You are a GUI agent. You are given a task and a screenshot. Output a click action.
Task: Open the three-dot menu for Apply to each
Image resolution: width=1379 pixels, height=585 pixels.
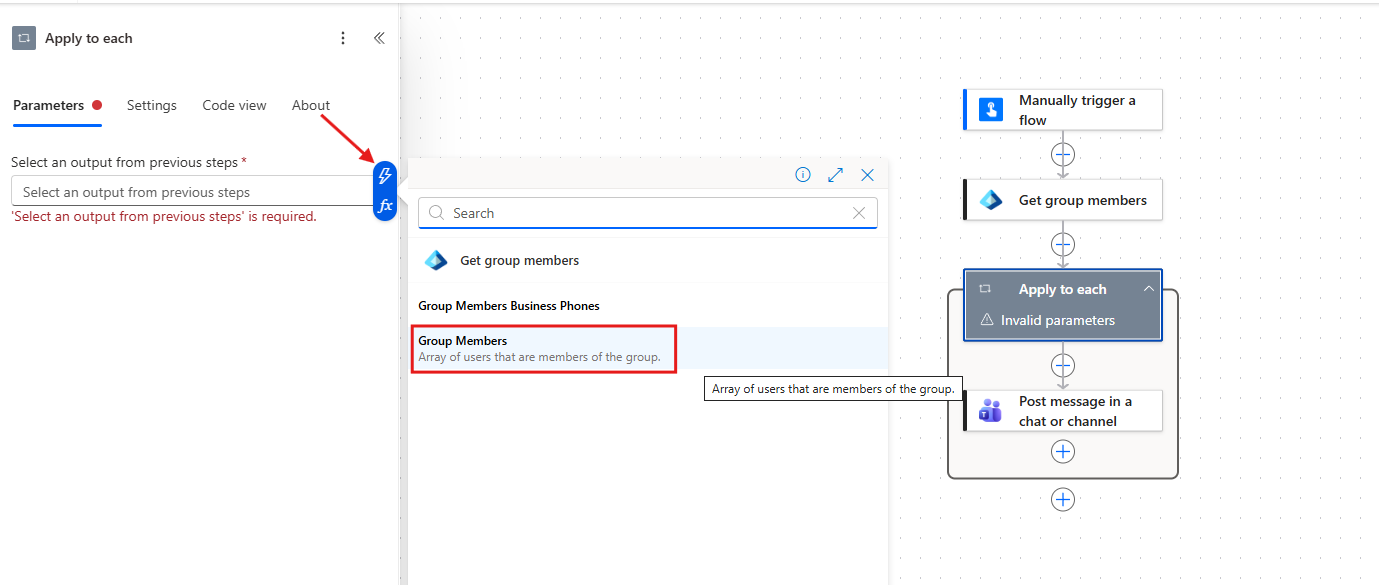[x=343, y=38]
